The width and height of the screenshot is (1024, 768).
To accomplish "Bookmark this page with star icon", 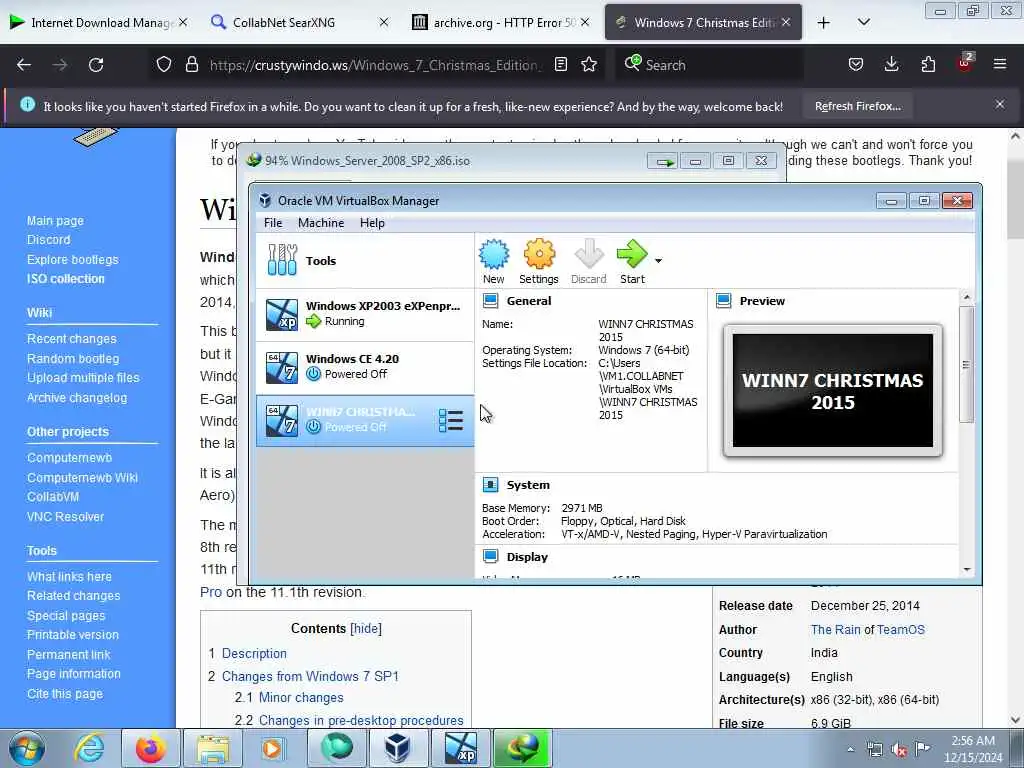I will (x=589, y=65).
